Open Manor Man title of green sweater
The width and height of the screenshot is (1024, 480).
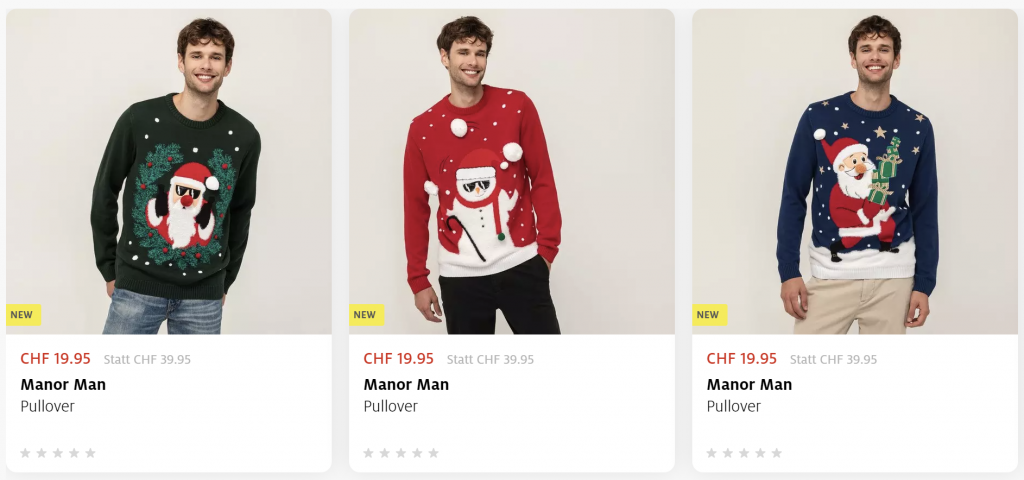(63, 384)
